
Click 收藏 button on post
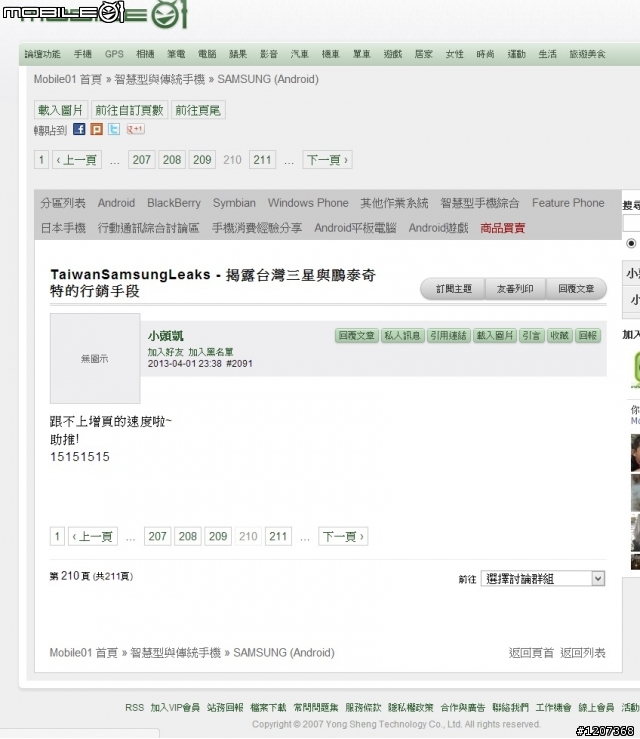(559, 336)
